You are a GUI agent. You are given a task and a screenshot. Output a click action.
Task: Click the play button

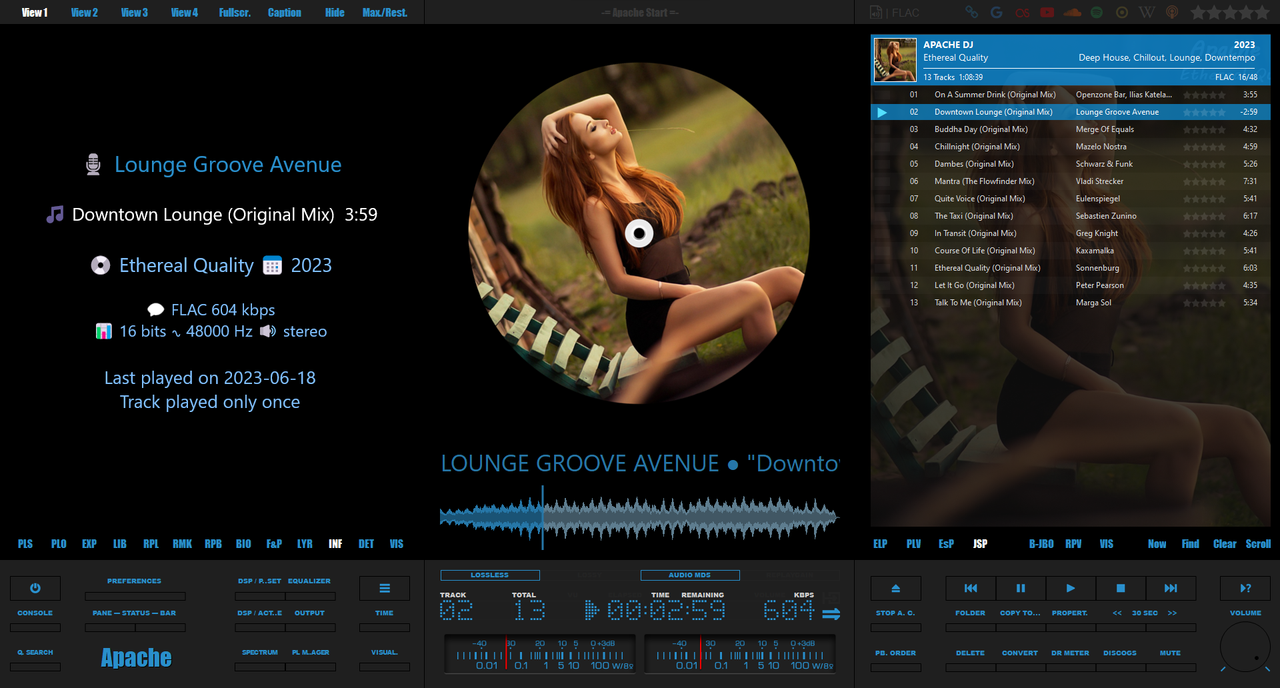[1070, 588]
